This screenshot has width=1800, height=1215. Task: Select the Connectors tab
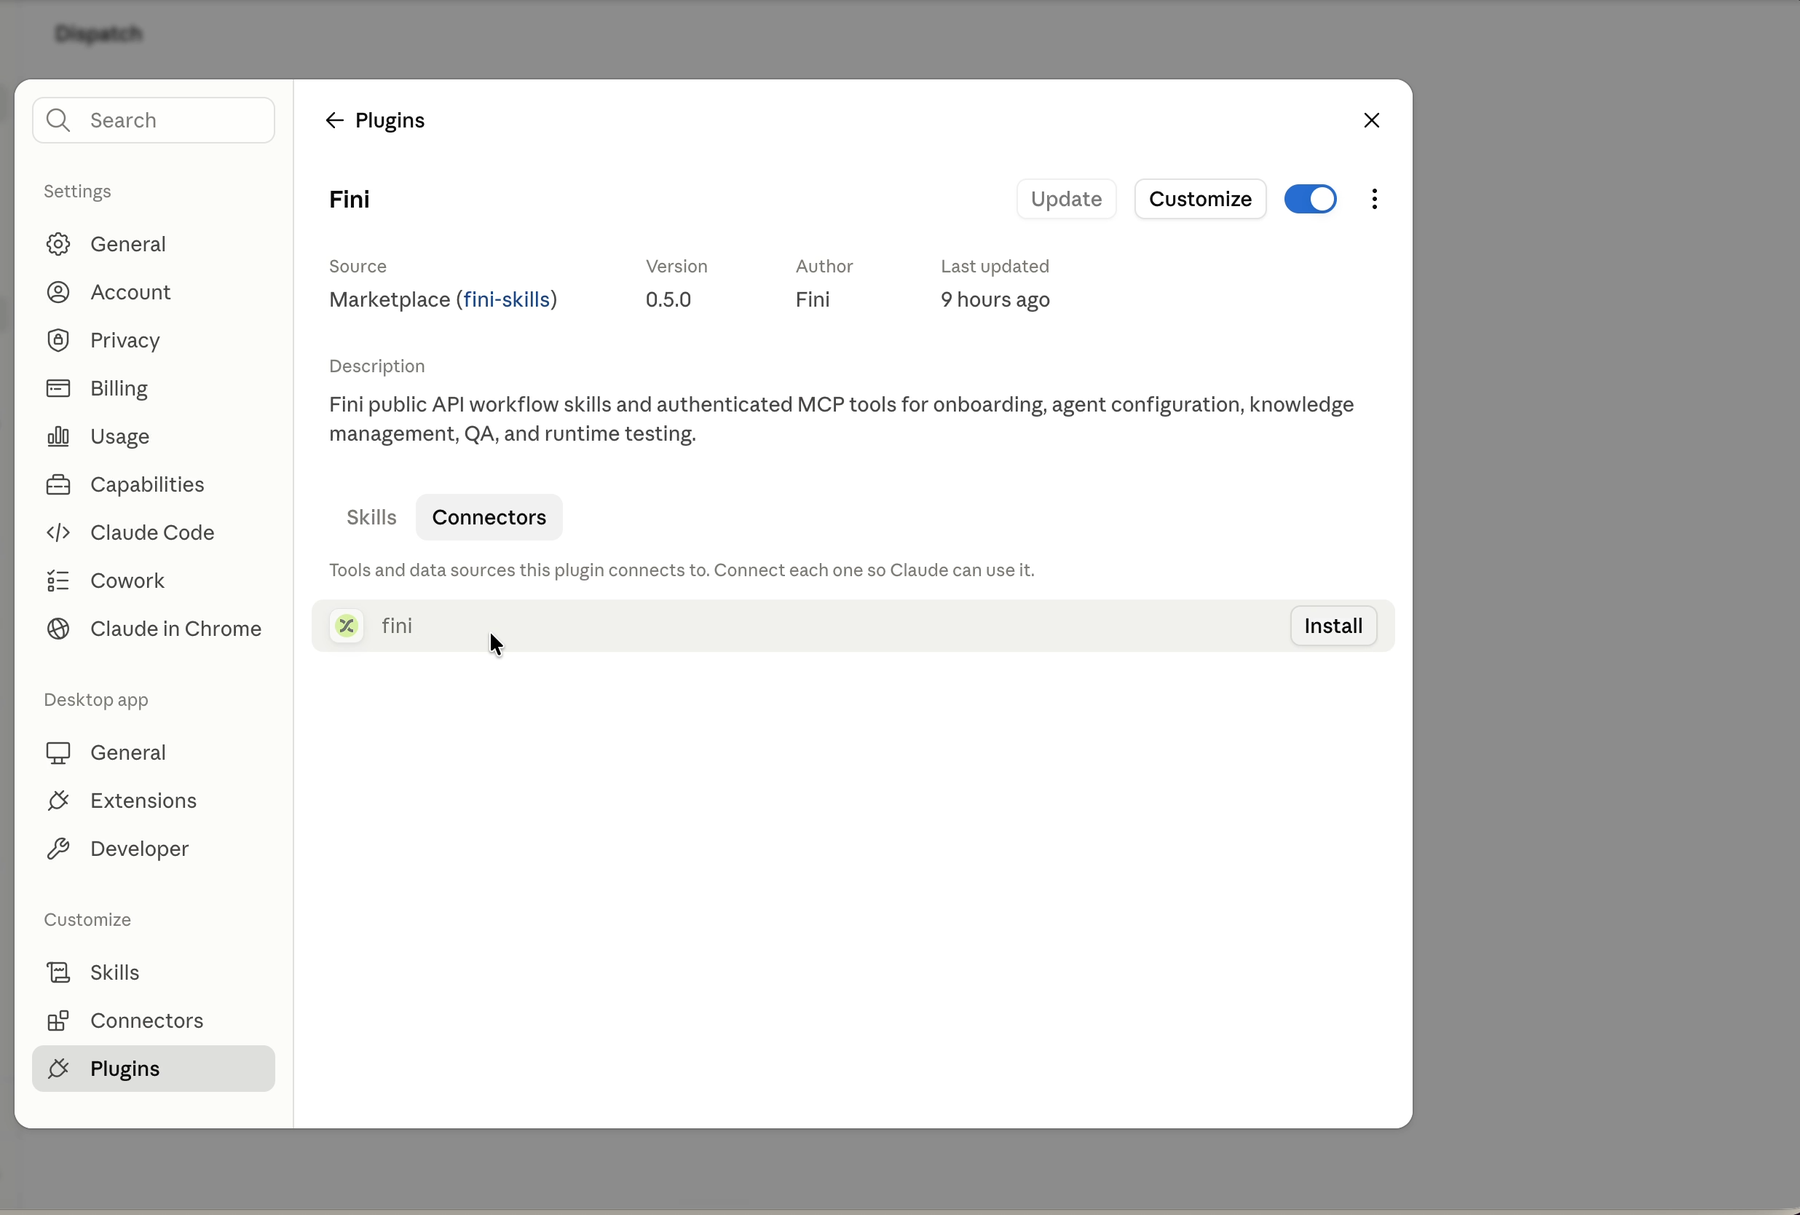489,517
